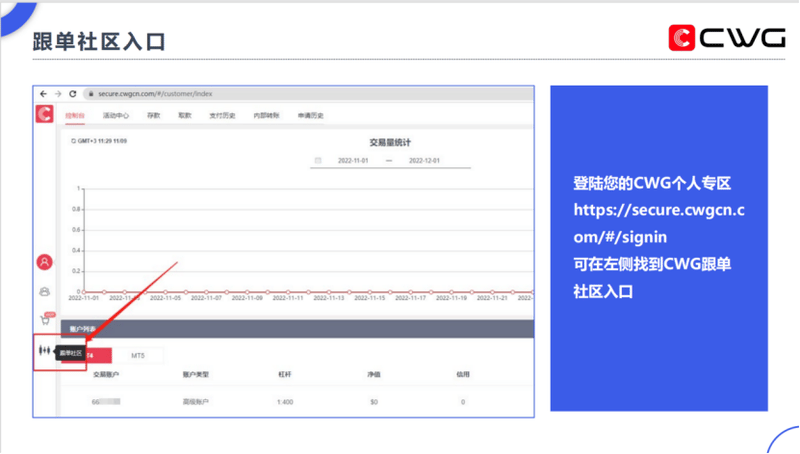Image resolution: width=800 pixels, height=454 pixels.
Task: Click the https://secure.cwgcn.com/#/signin link text
Action: (659, 223)
